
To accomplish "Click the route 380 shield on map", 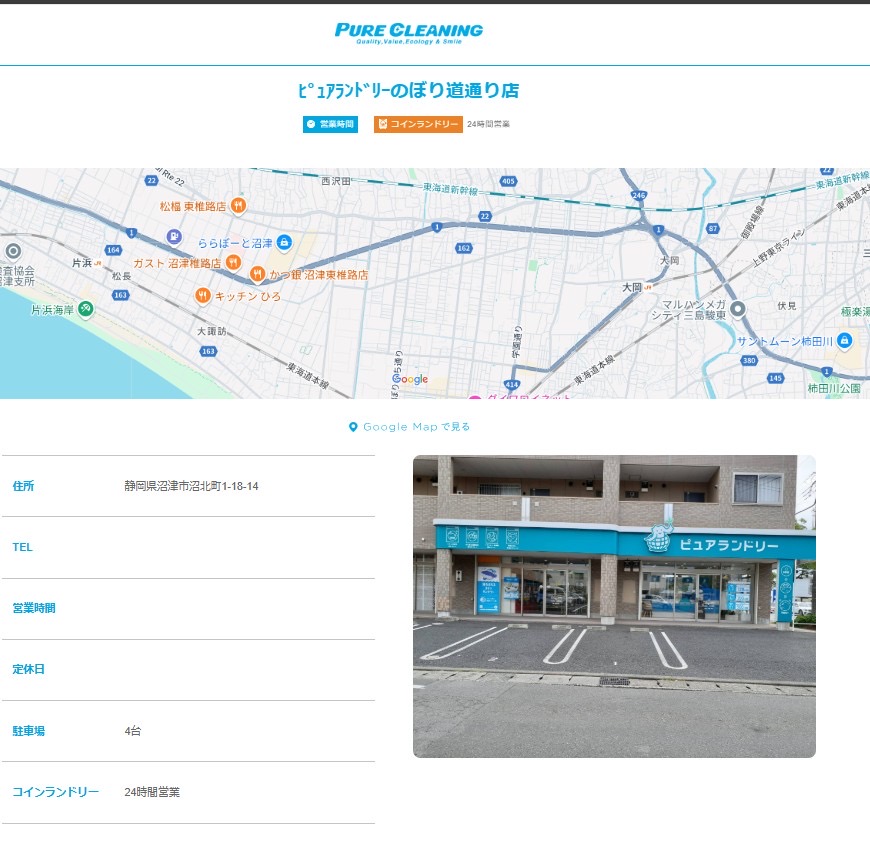I will tap(749, 361).
